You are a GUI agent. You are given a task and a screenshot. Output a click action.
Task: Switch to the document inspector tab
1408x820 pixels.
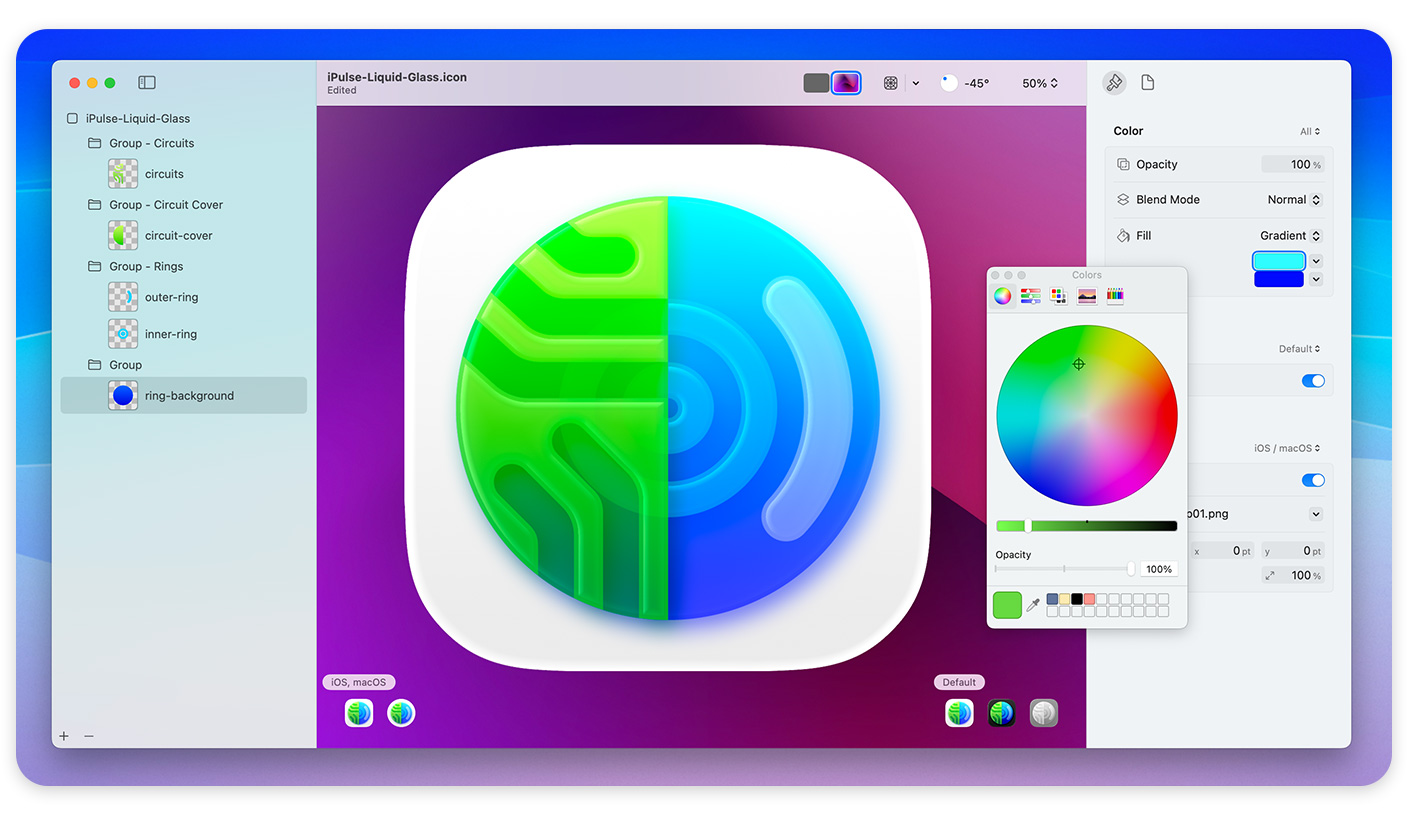1147,83
